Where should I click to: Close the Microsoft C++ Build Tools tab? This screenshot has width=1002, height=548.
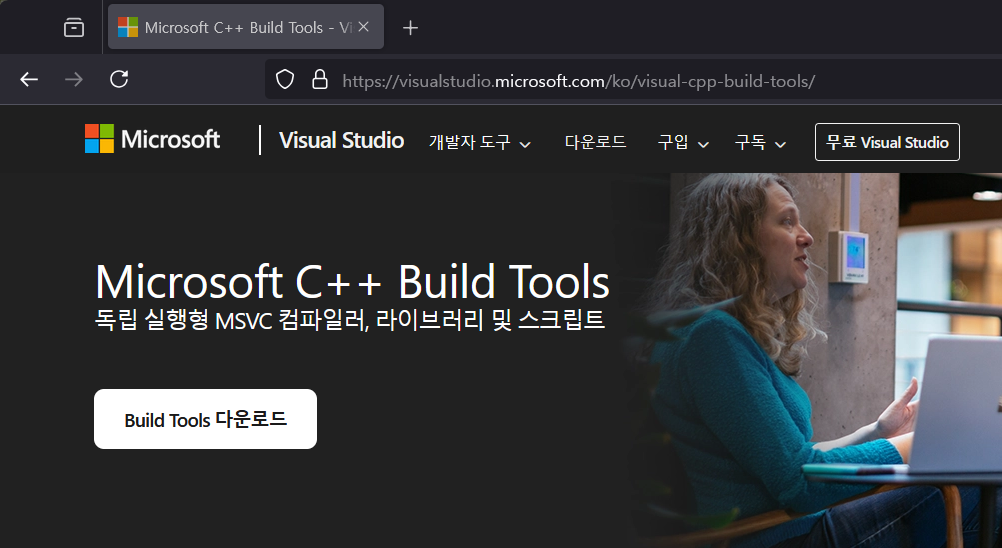pos(364,27)
